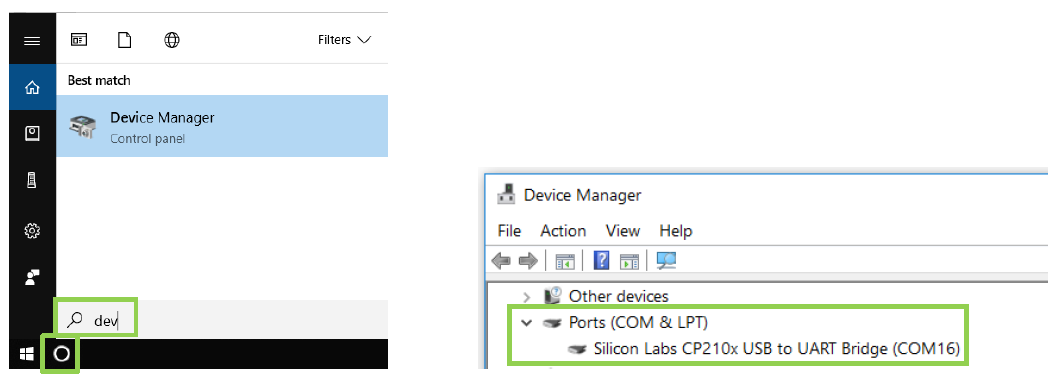The width and height of the screenshot is (1060, 390).
Task: Filter results by Web globe icon
Action: [172, 40]
